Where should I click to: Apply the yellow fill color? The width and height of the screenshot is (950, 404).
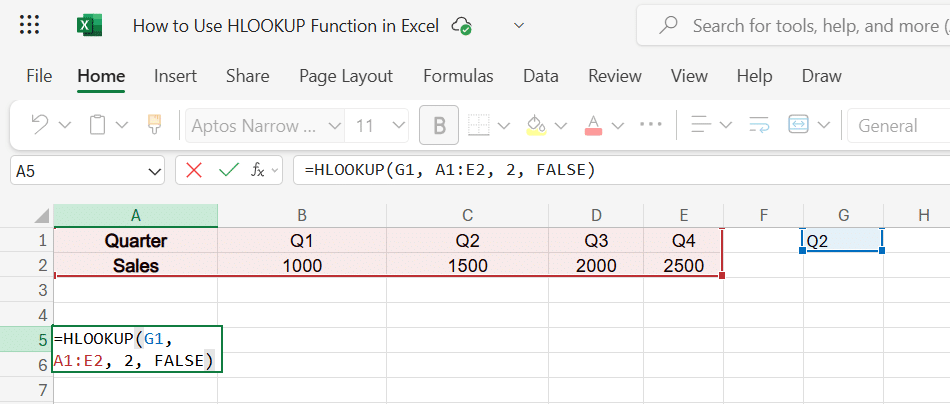click(x=536, y=125)
